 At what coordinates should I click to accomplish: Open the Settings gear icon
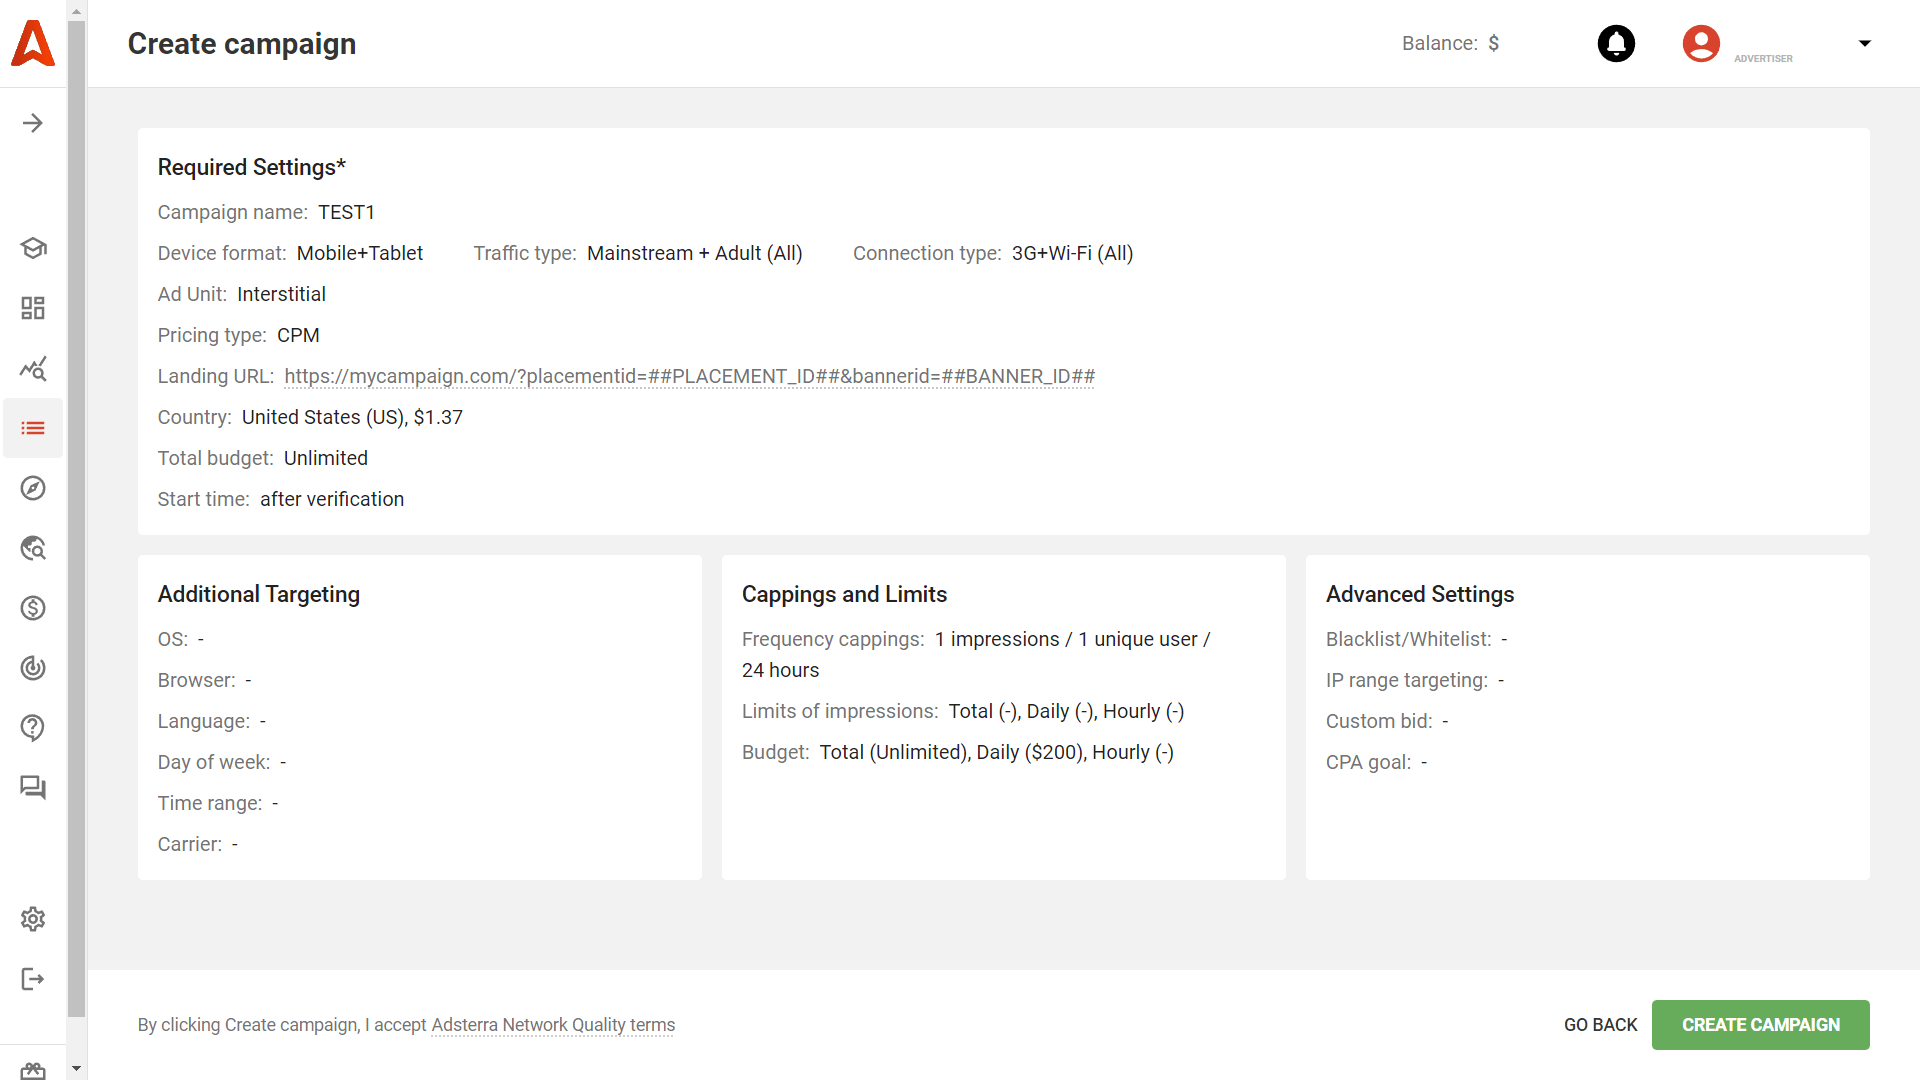(x=33, y=919)
